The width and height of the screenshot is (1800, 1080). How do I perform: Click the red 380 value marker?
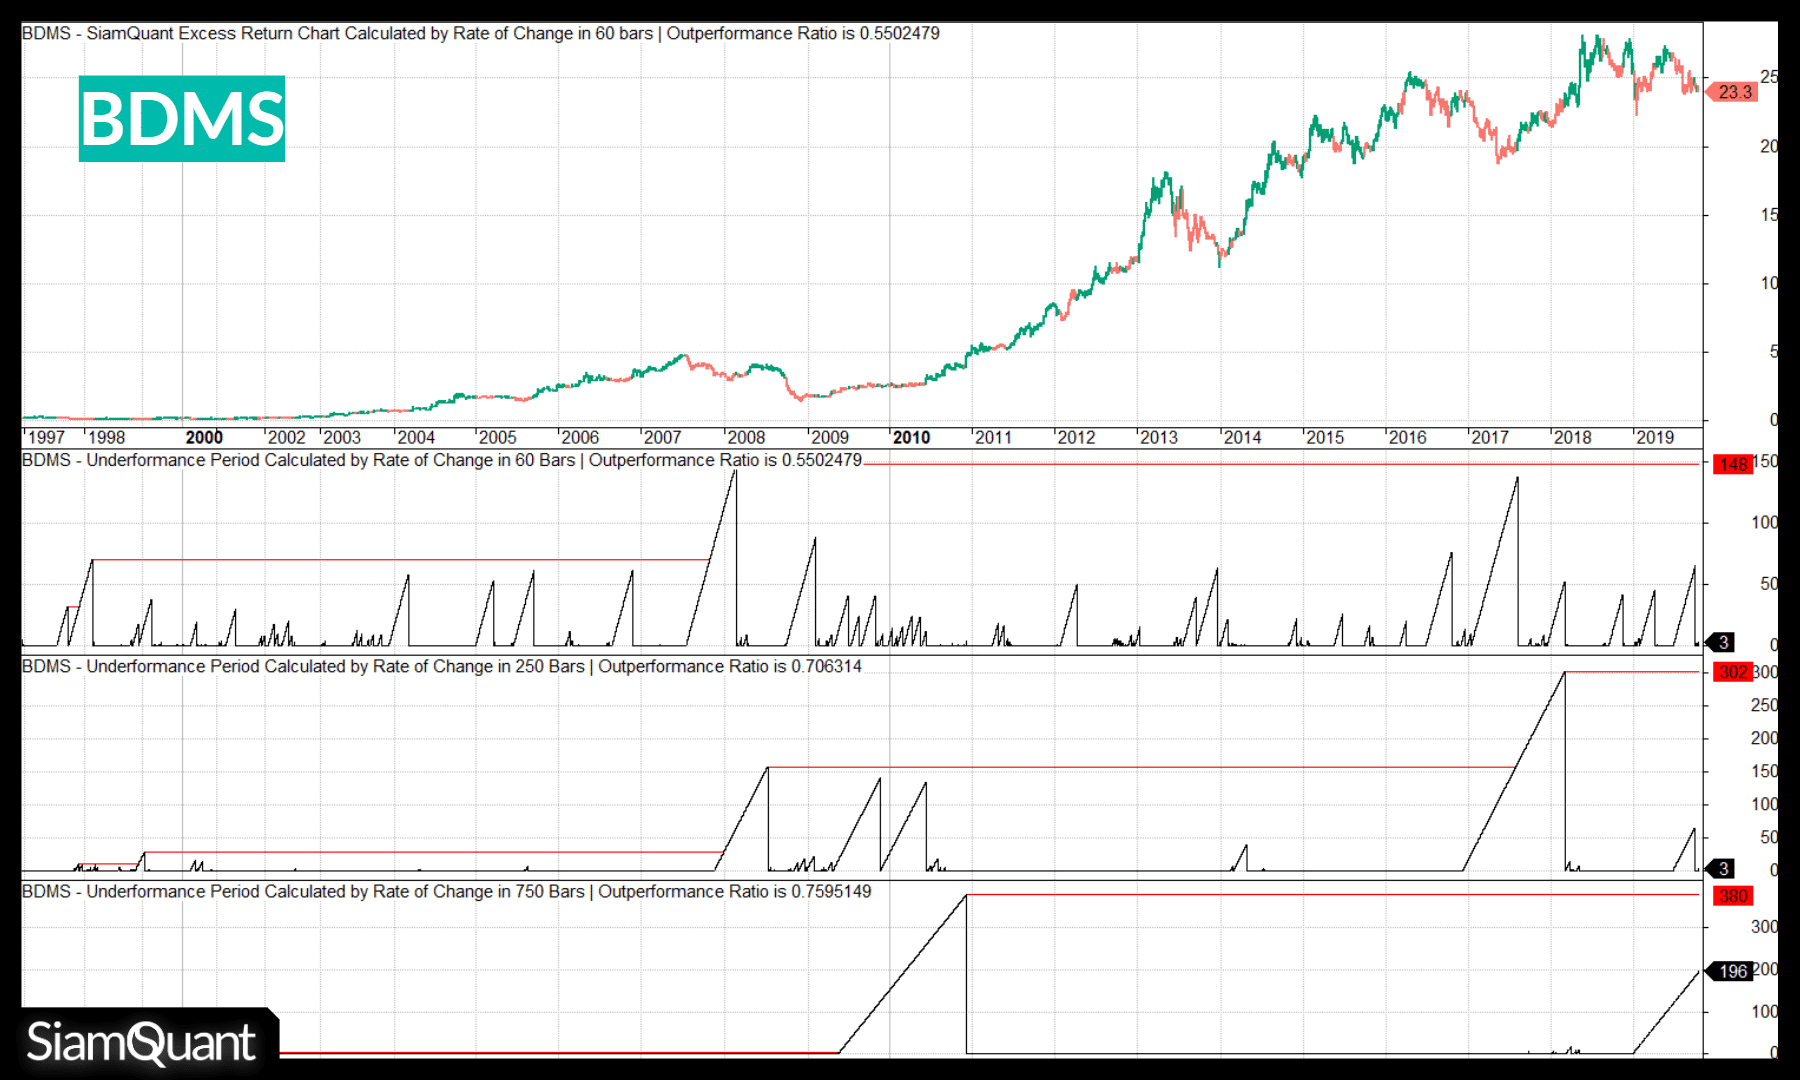[x=1733, y=896]
